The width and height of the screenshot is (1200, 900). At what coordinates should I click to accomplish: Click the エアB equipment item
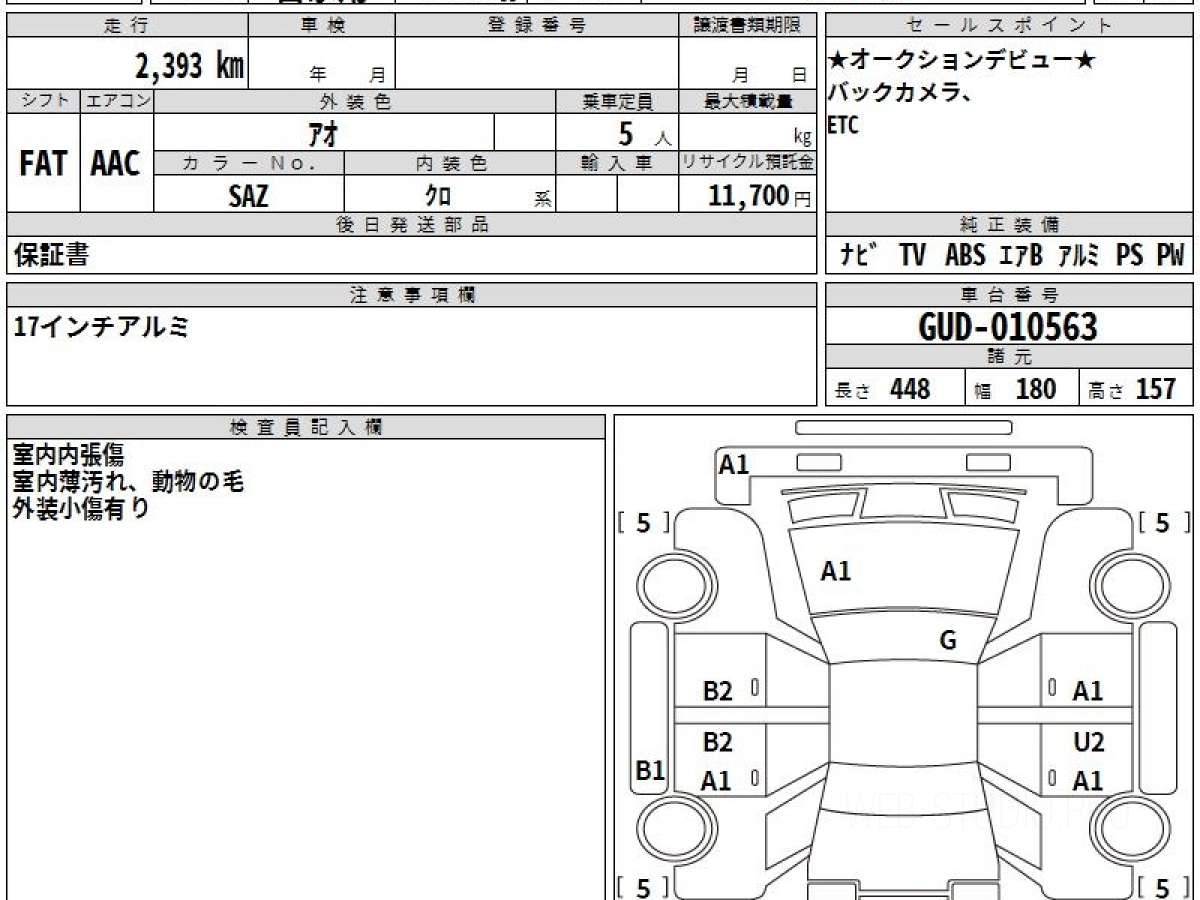(x=1021, y=256)
